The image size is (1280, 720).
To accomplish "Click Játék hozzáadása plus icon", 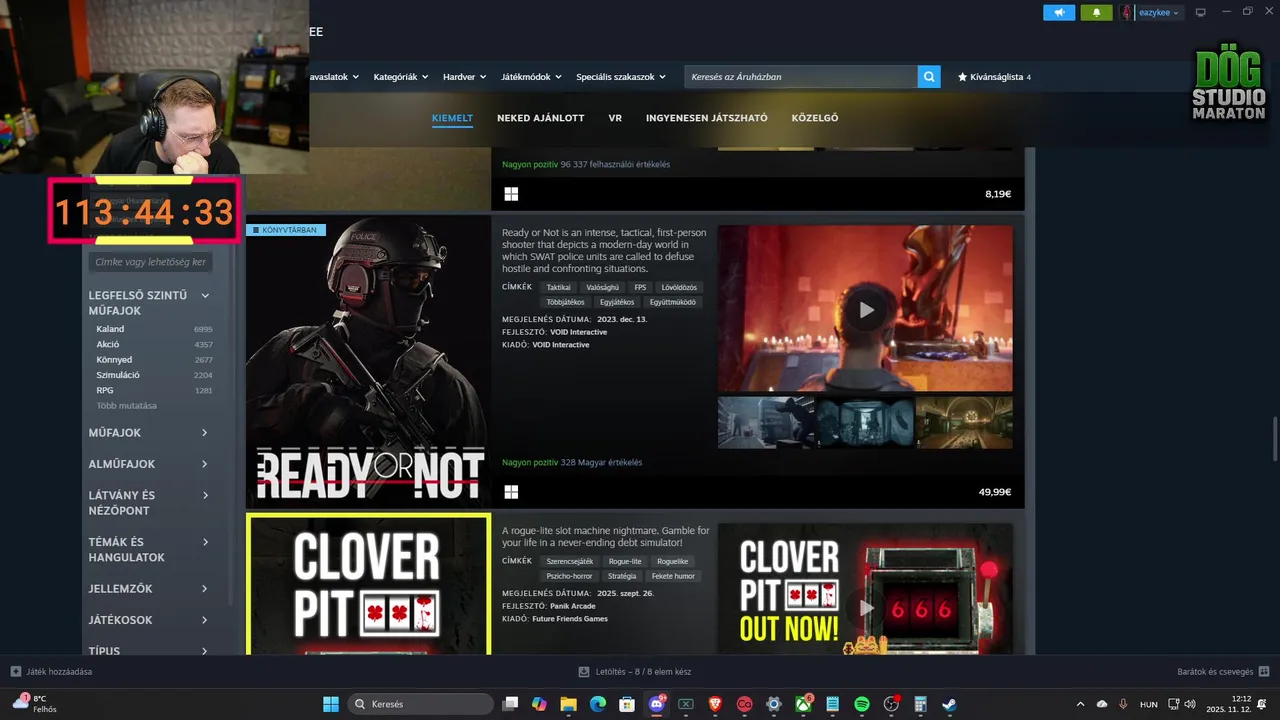I will [x=16, y=672].
